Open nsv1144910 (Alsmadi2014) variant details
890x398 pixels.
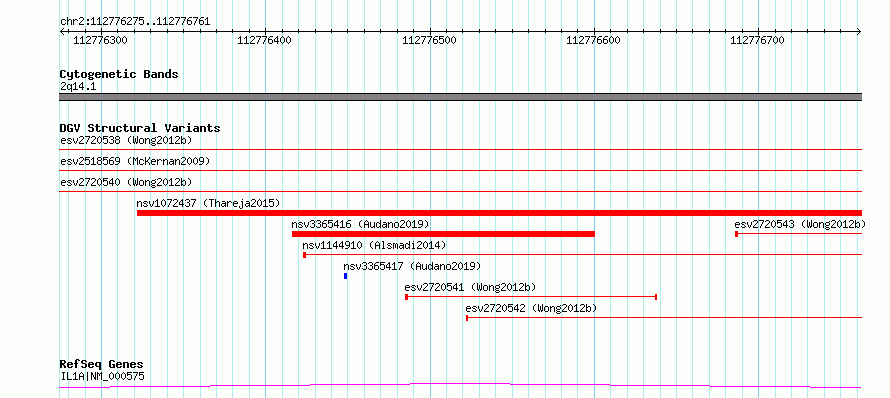point(375,245)
